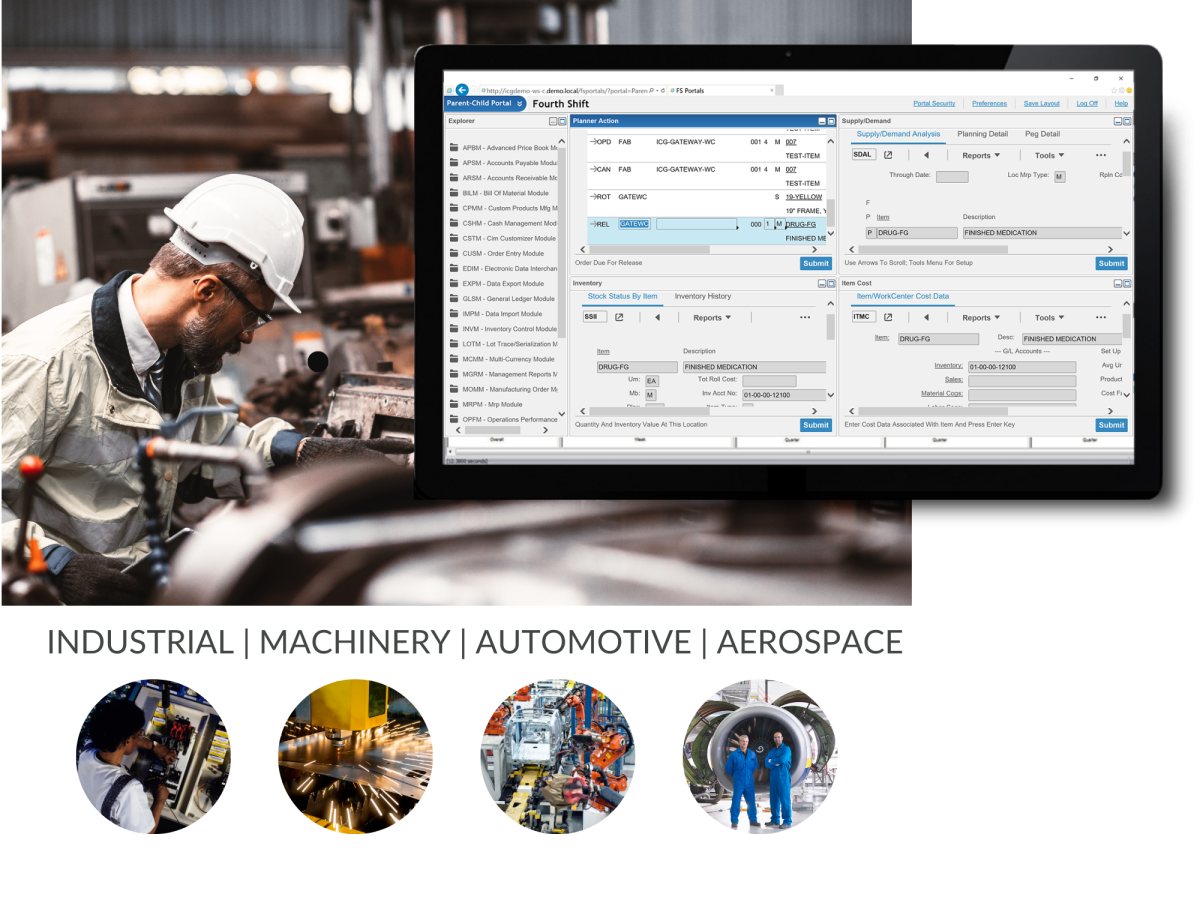The width and height of the screenshot is (1200, 900).
Task: Minimize the Item Cost panel
Action: pyautogui.click(x=1119, y=283)
